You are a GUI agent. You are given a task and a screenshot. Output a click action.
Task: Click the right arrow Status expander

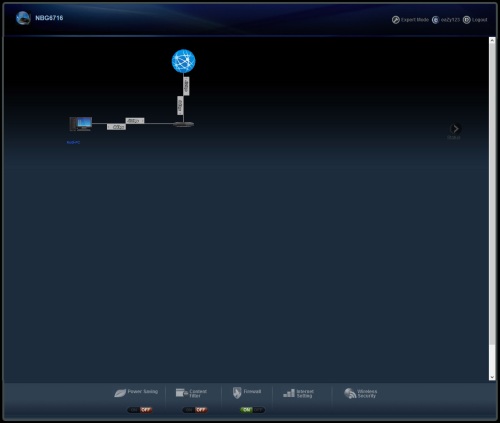click(x=455, y=129)
